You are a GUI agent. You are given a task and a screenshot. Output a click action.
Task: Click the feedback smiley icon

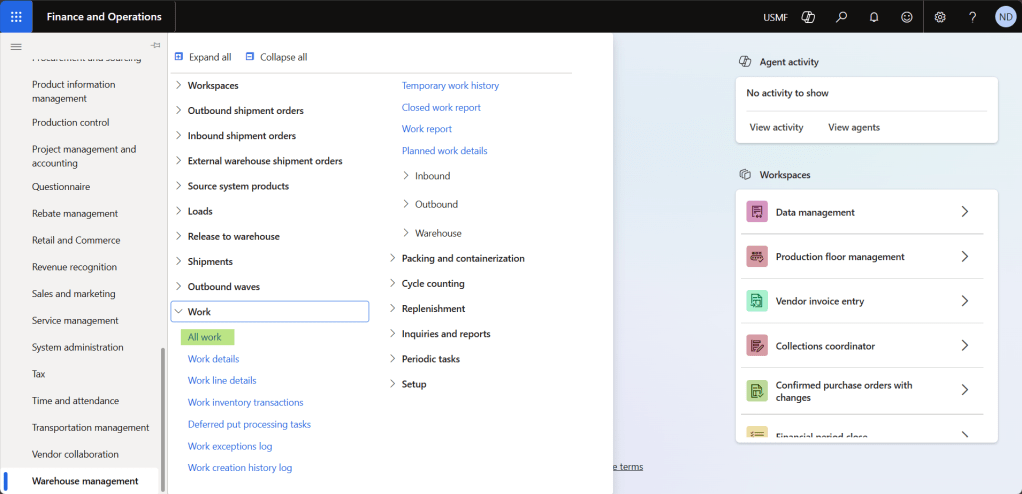pos(907,17)
